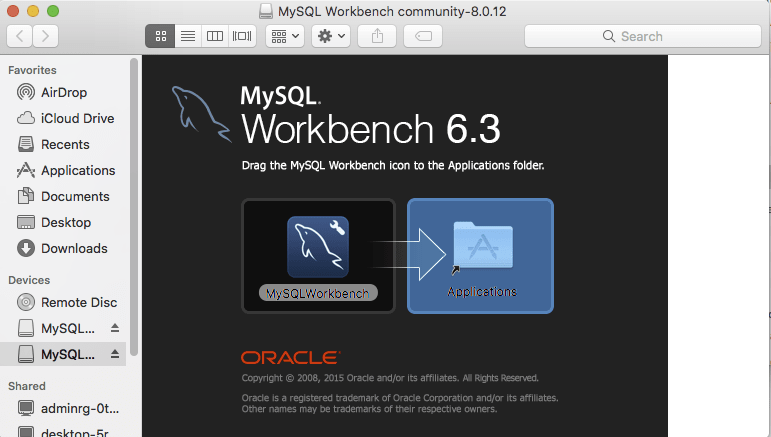Click the Shared section header
Viewport: 771px width, 437px height.
coord(27,386)
